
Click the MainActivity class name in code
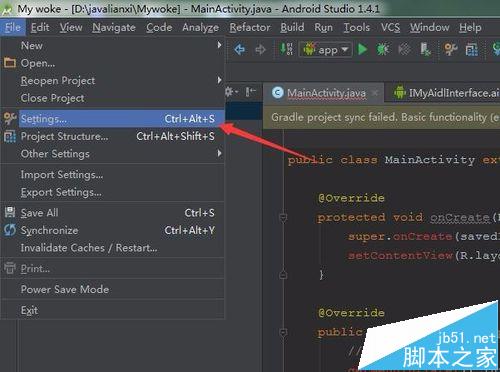pos(430,160)
